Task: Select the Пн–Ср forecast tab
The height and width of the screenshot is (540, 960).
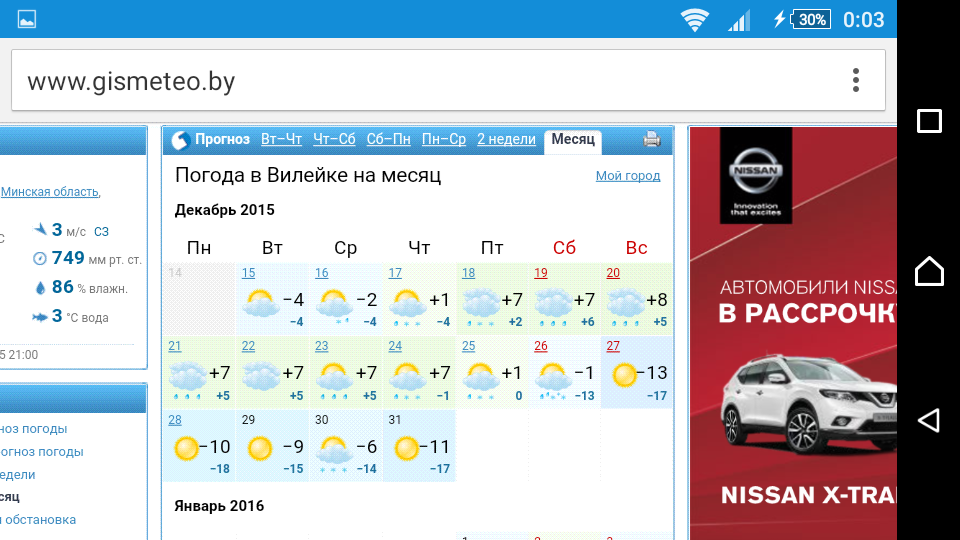Action: point(444,140)
